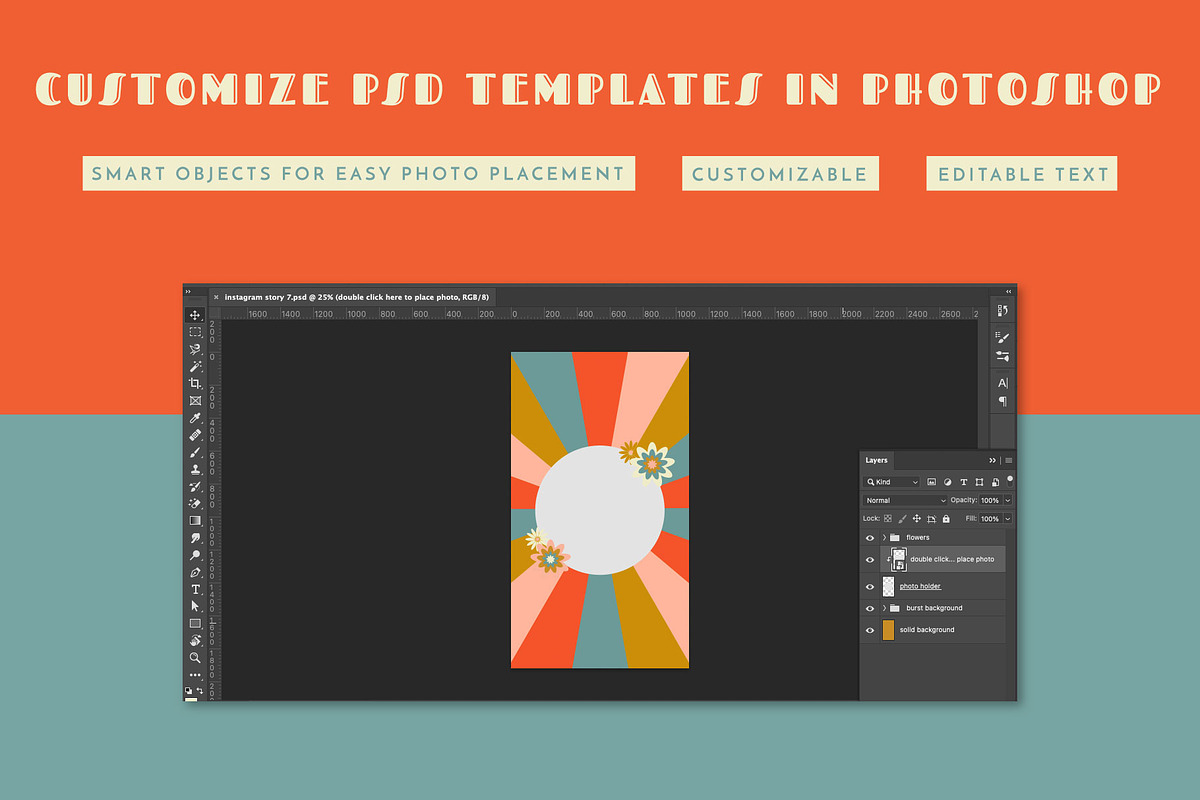Expand the tools panel double arrows
This screenshot has width=1200, height=800.
[x=188, y=292]
